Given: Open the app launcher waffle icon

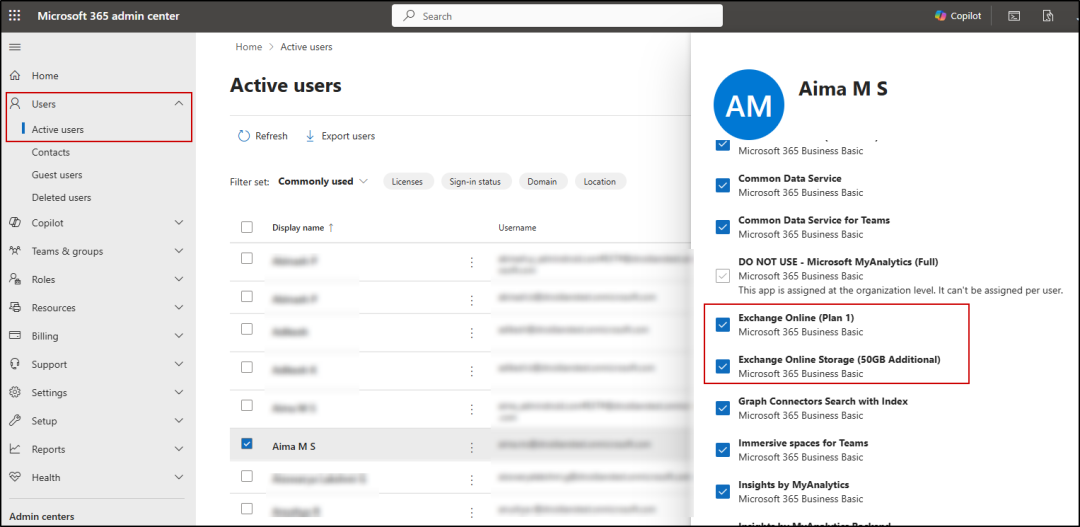Looking at the screenshot, I should pyautogui.click(x=14, y=16).
